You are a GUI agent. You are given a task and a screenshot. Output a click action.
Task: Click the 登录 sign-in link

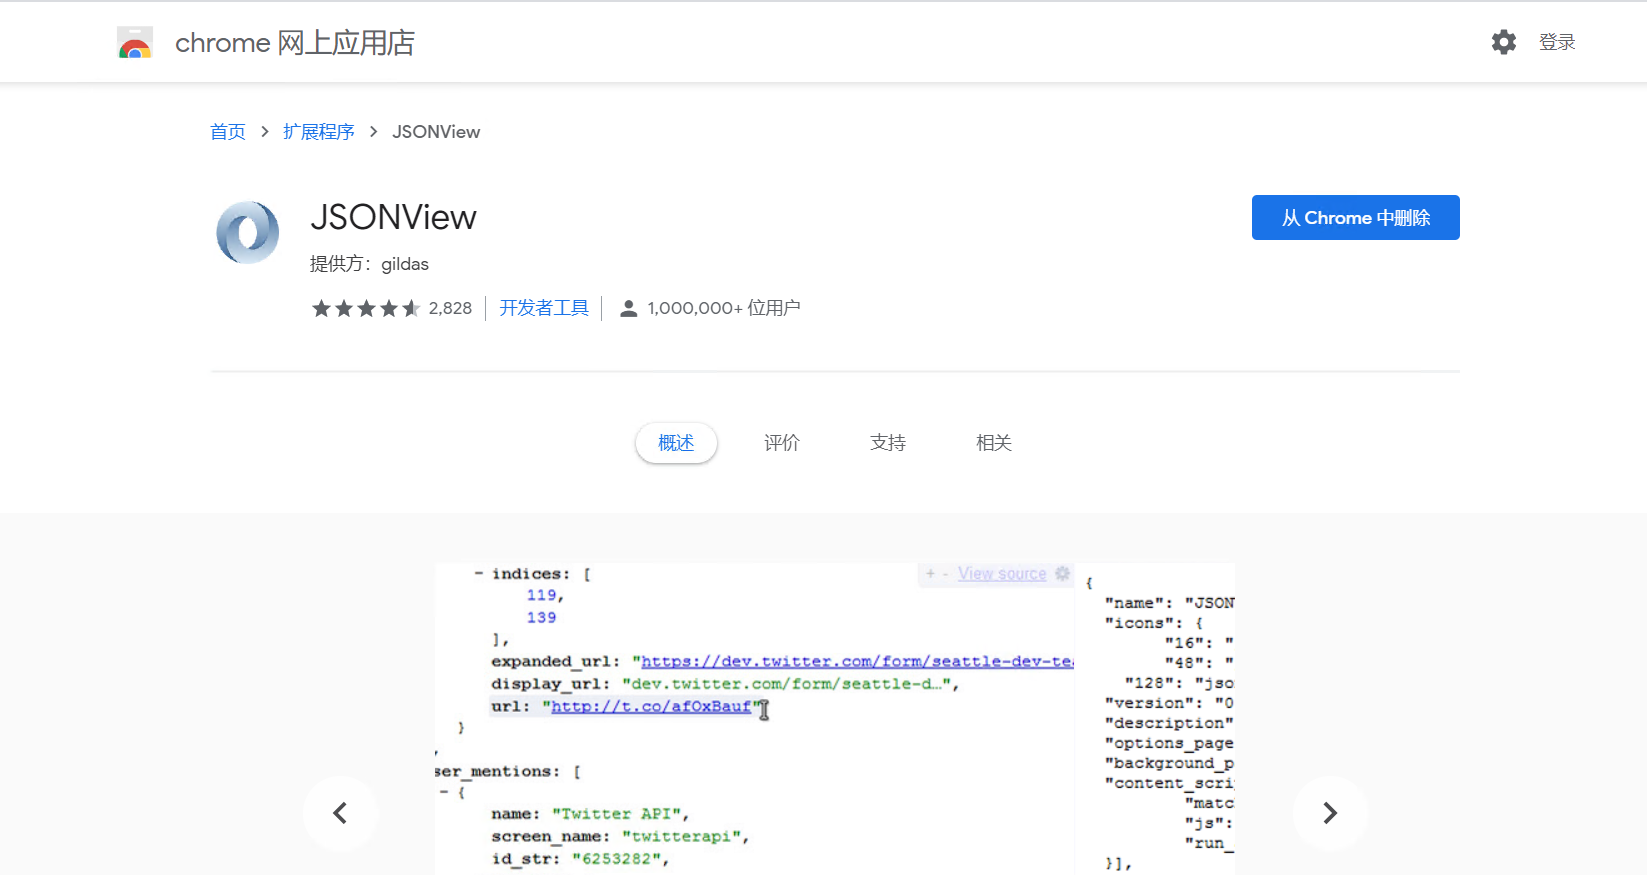click(x=1557, y=42)
